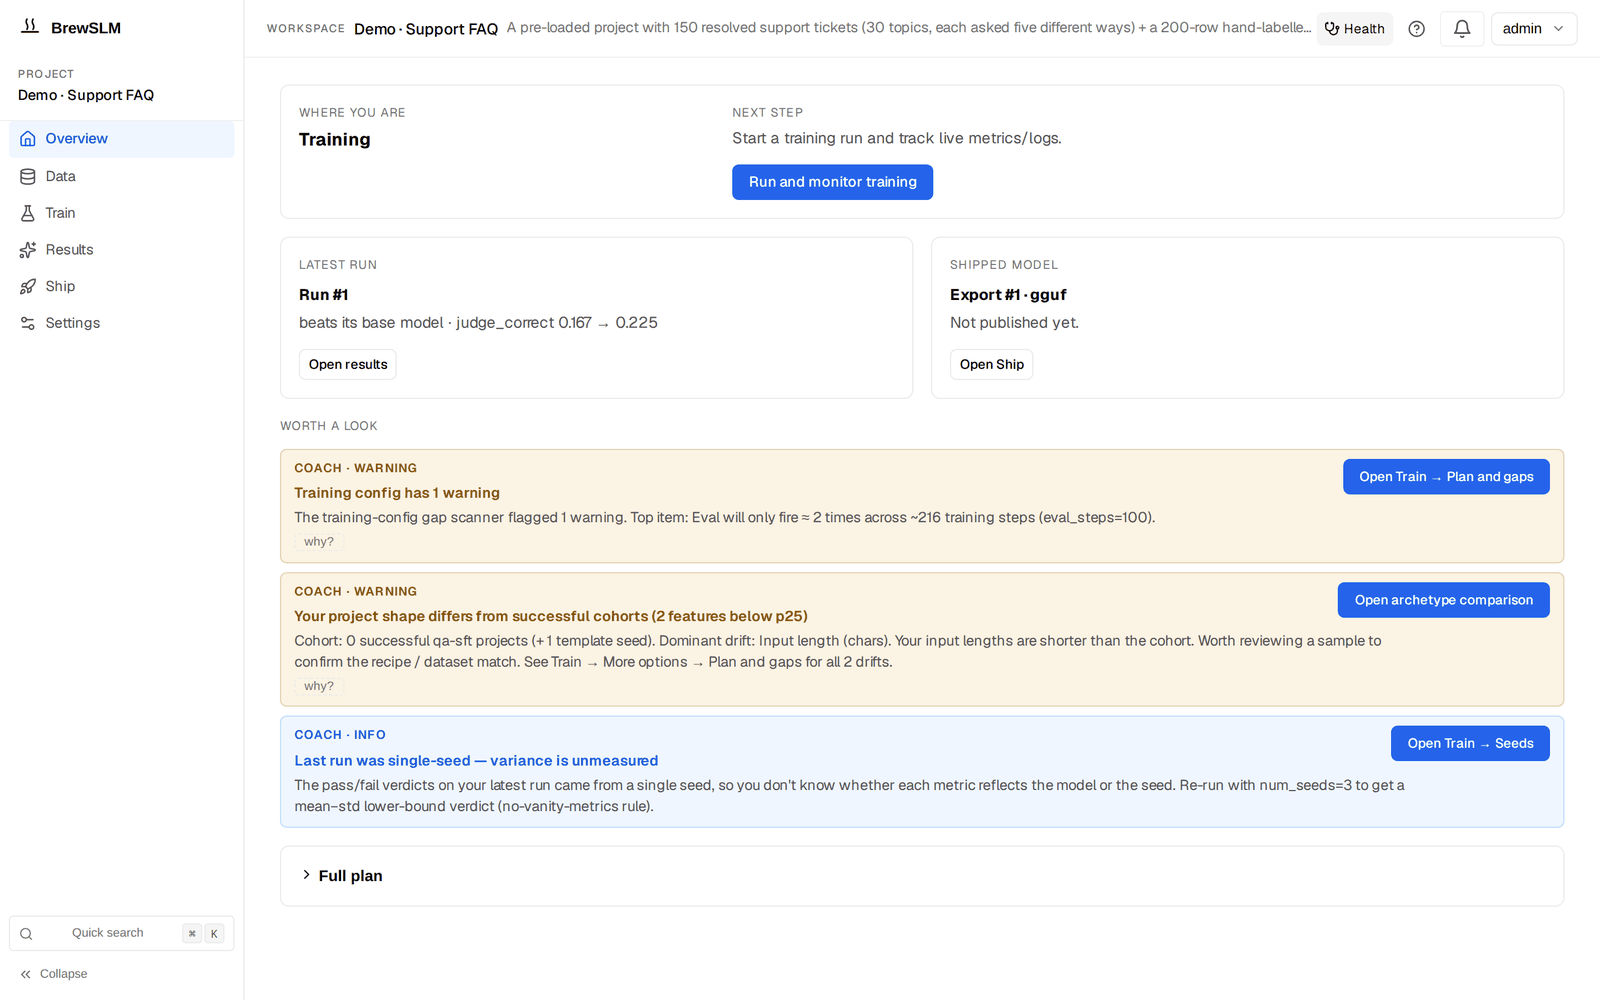Image resolution: width=1600 pixels, height=1000 pixels.
Task: Go to the Data section
Action: tap(122, 176)
